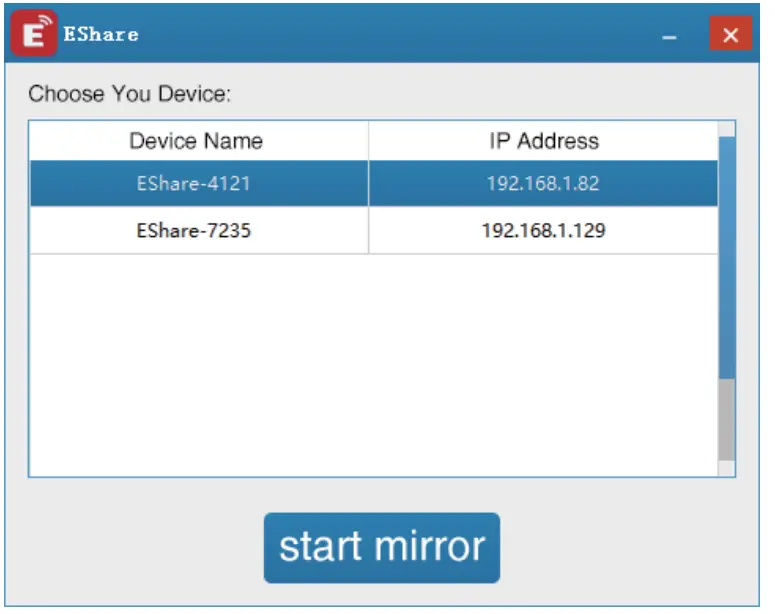Close the EShare window
This screenshot has height=614, width=775.
click(730, 35)
